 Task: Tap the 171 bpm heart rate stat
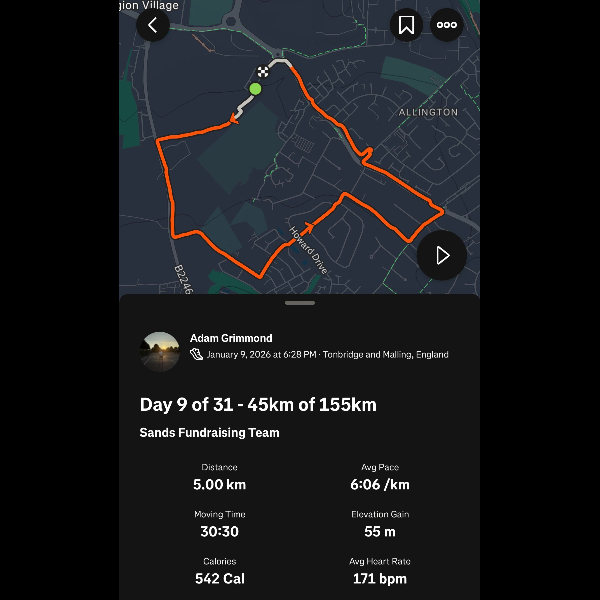pyautogui.click(x=380, y=578)
